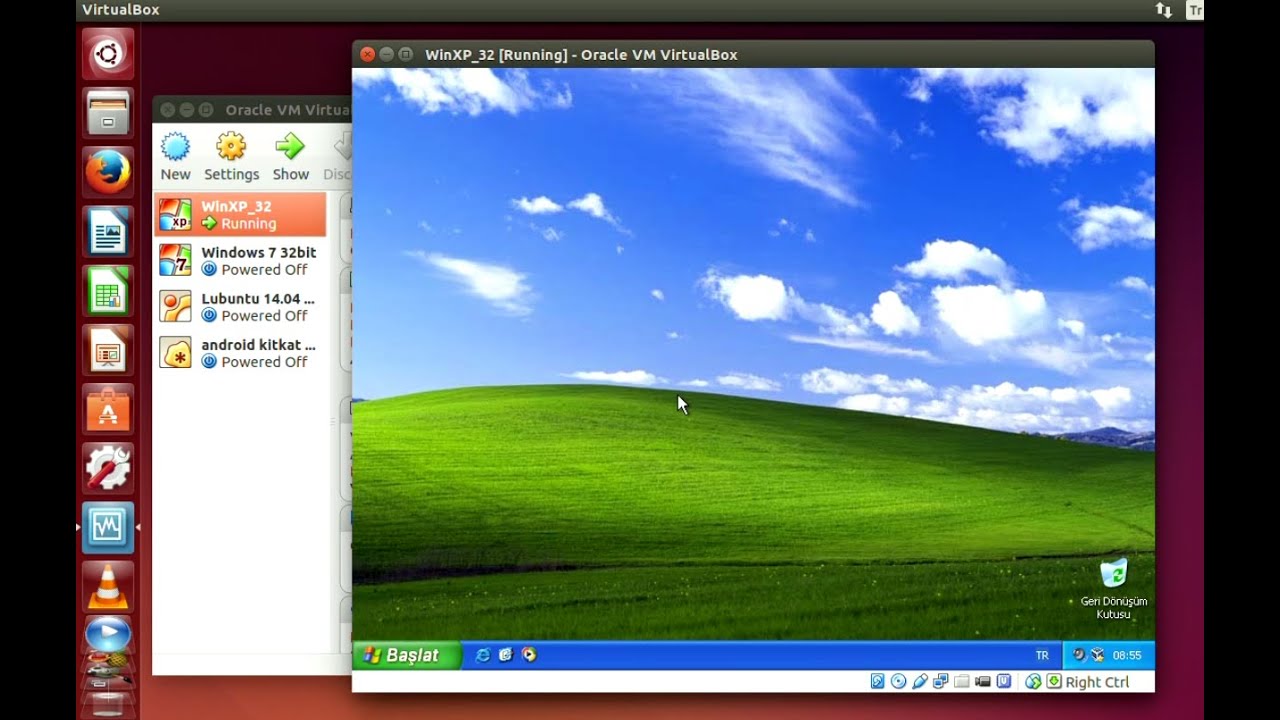Click the video capture status icon
This screenshot has width=1280, height=720.
tap(983, 682)
